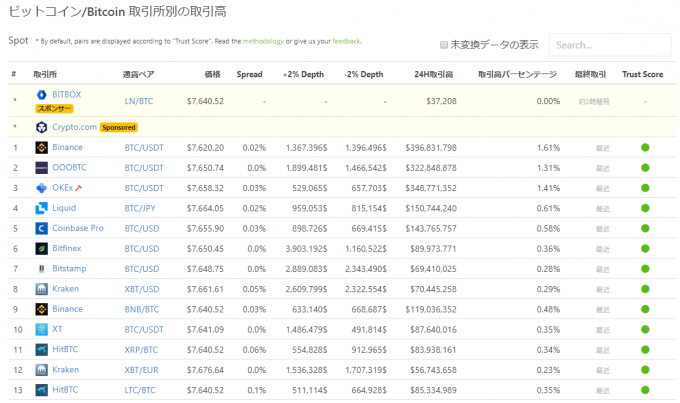Screen dimensions: 680x403
Task: Open the Crypto.com exchange link
Action: (x=74, y=127)
